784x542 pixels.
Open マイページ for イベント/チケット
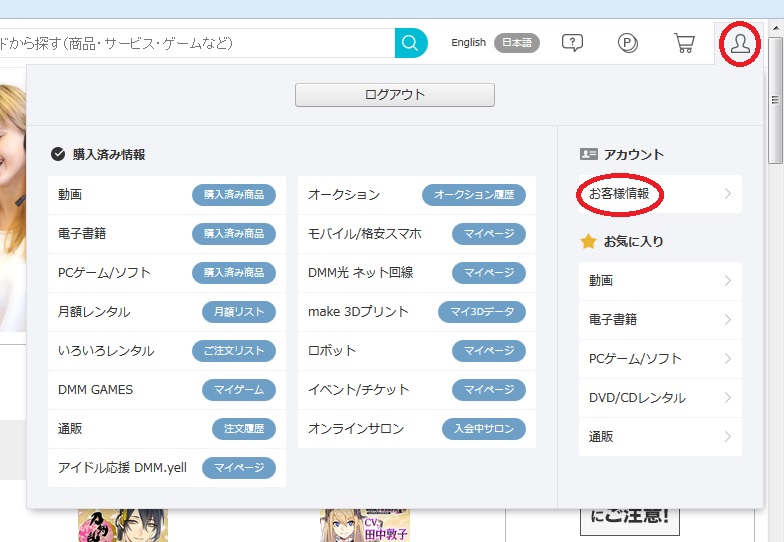(x=488, y=390)
